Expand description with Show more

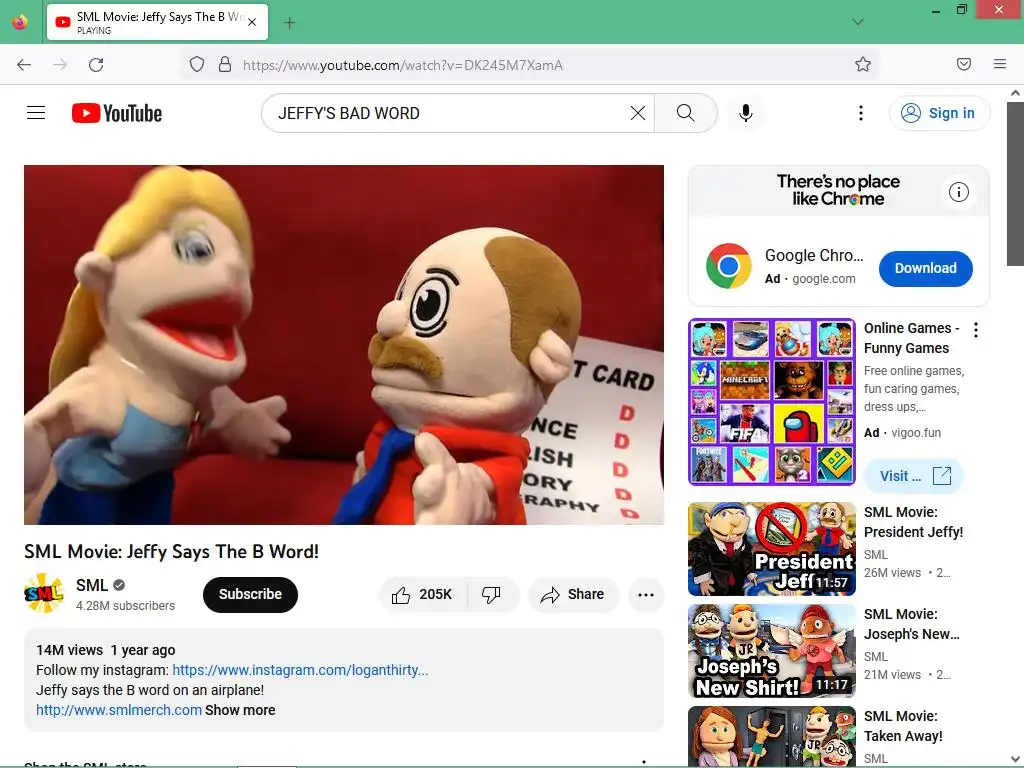point(240,710)
